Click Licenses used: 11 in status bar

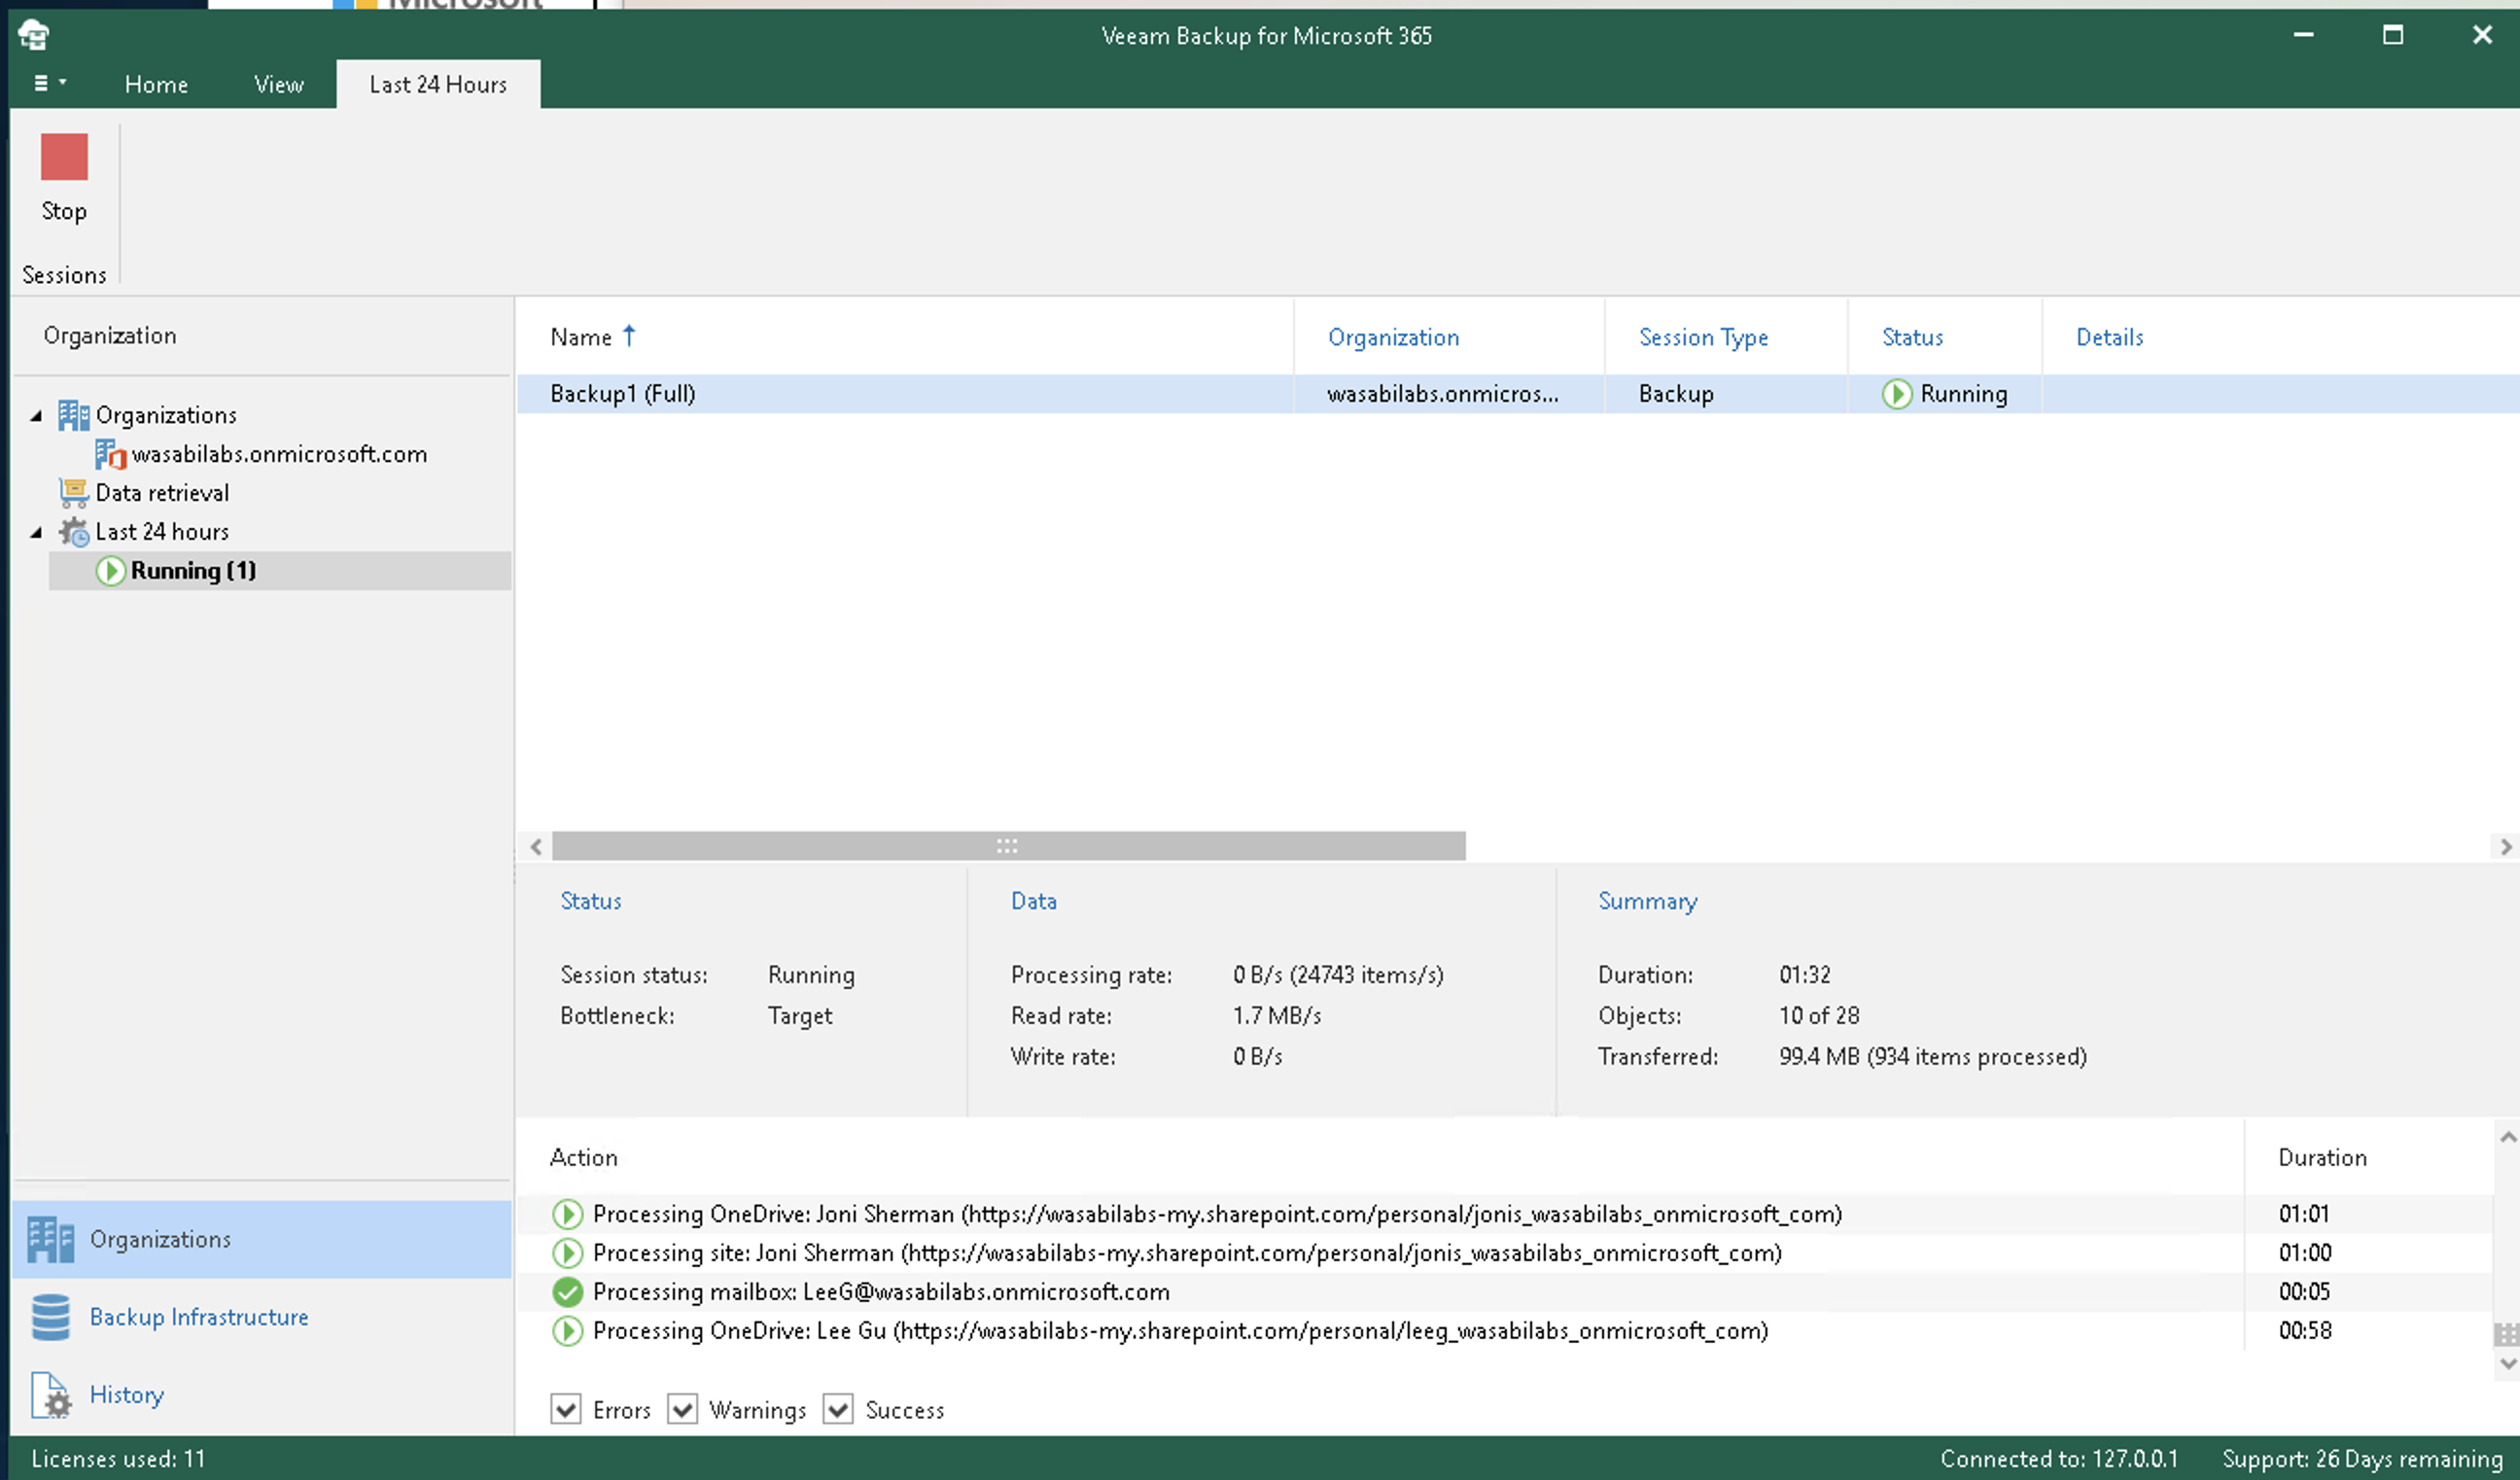pos(118,1459)
